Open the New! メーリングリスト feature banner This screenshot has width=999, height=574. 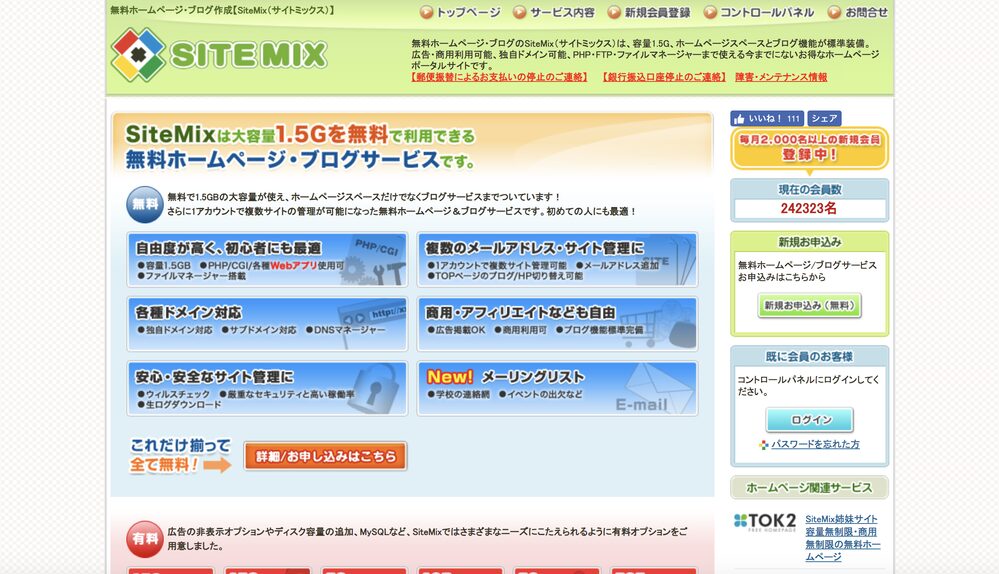(557, 389)
